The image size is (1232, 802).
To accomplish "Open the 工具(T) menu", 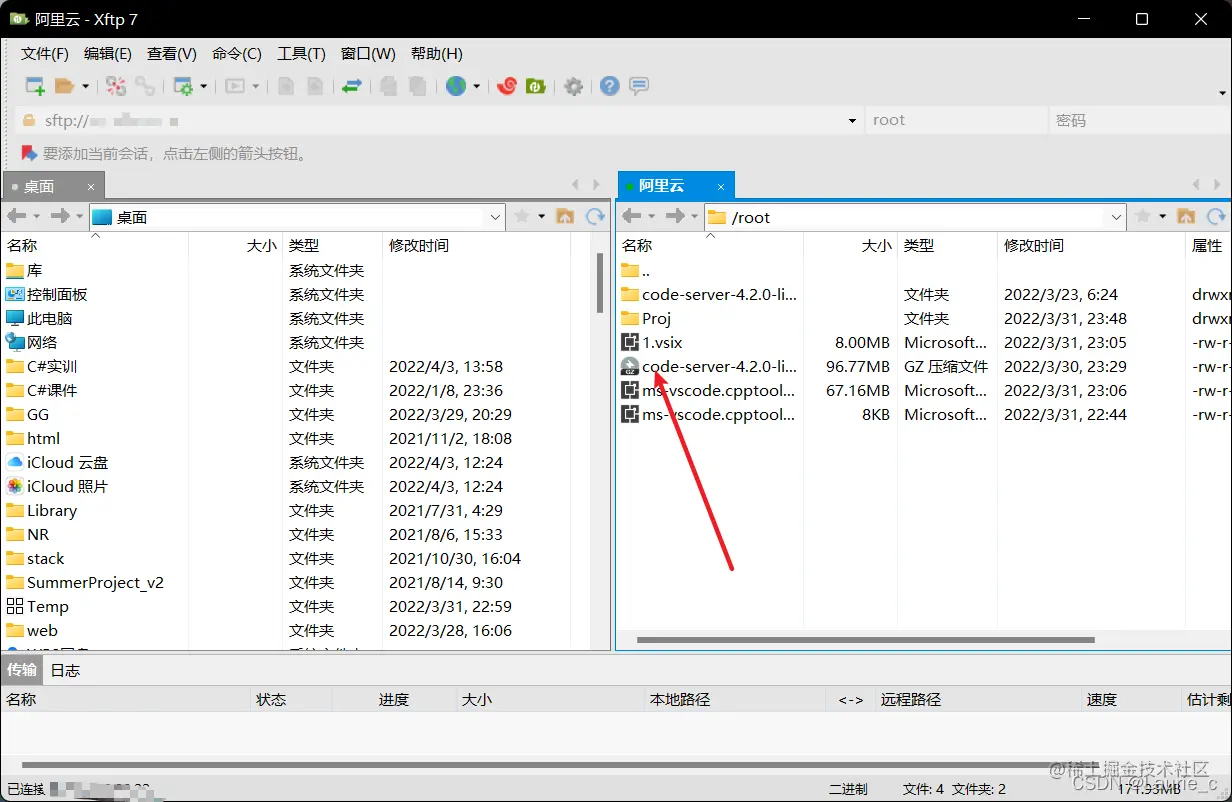I will click(x=301, y=54).
